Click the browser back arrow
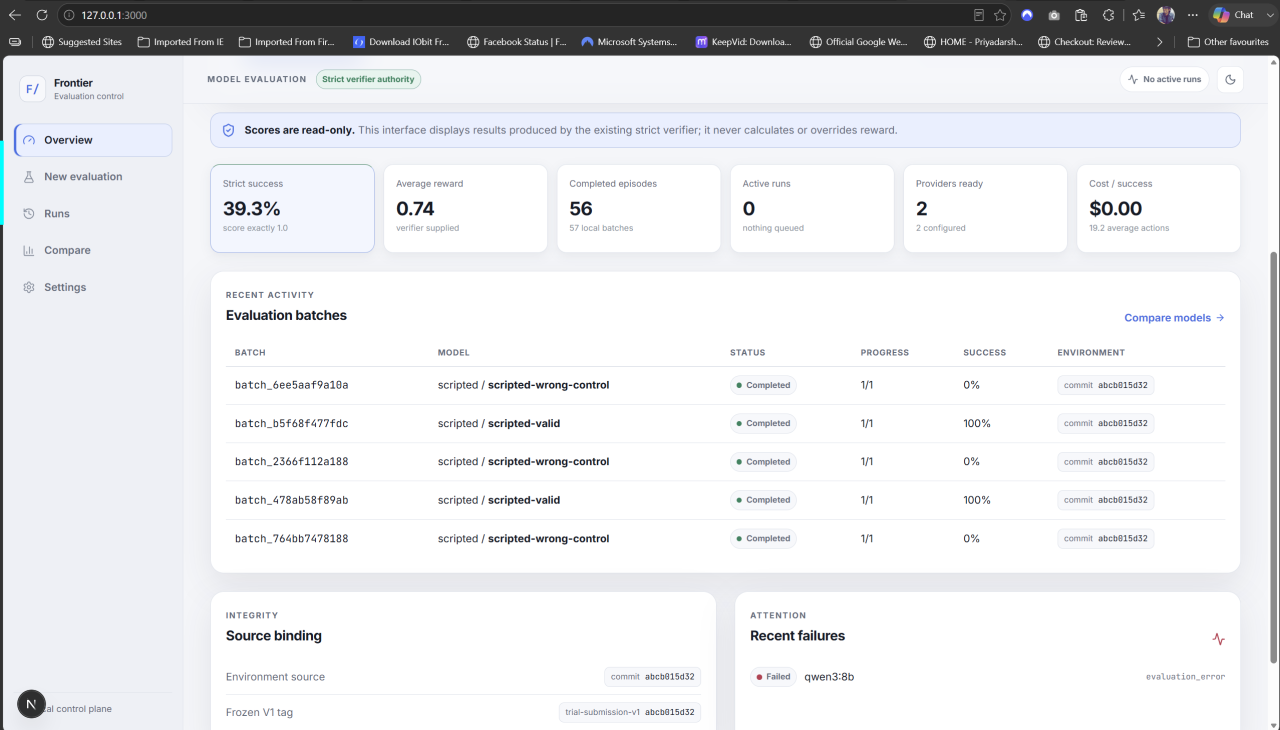Image resolution: width=1280 pixels, height=730 pixels. click(x=15, y=15)
